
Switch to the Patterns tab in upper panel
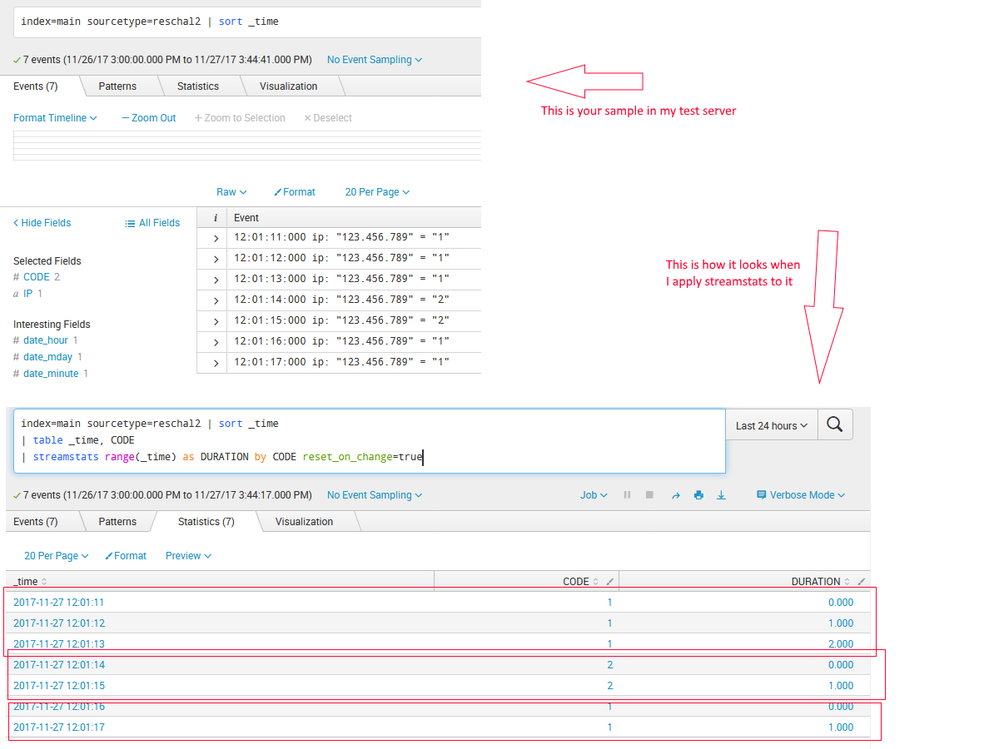[x=117, y=87]
